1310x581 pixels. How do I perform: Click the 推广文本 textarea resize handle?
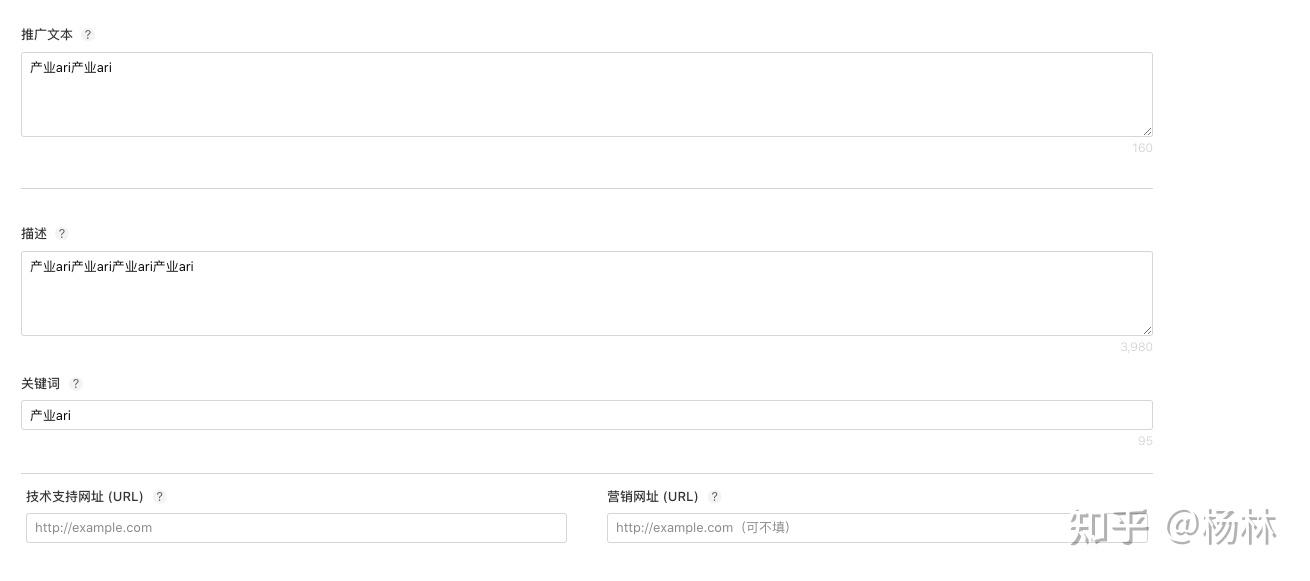pos(1147,131)
